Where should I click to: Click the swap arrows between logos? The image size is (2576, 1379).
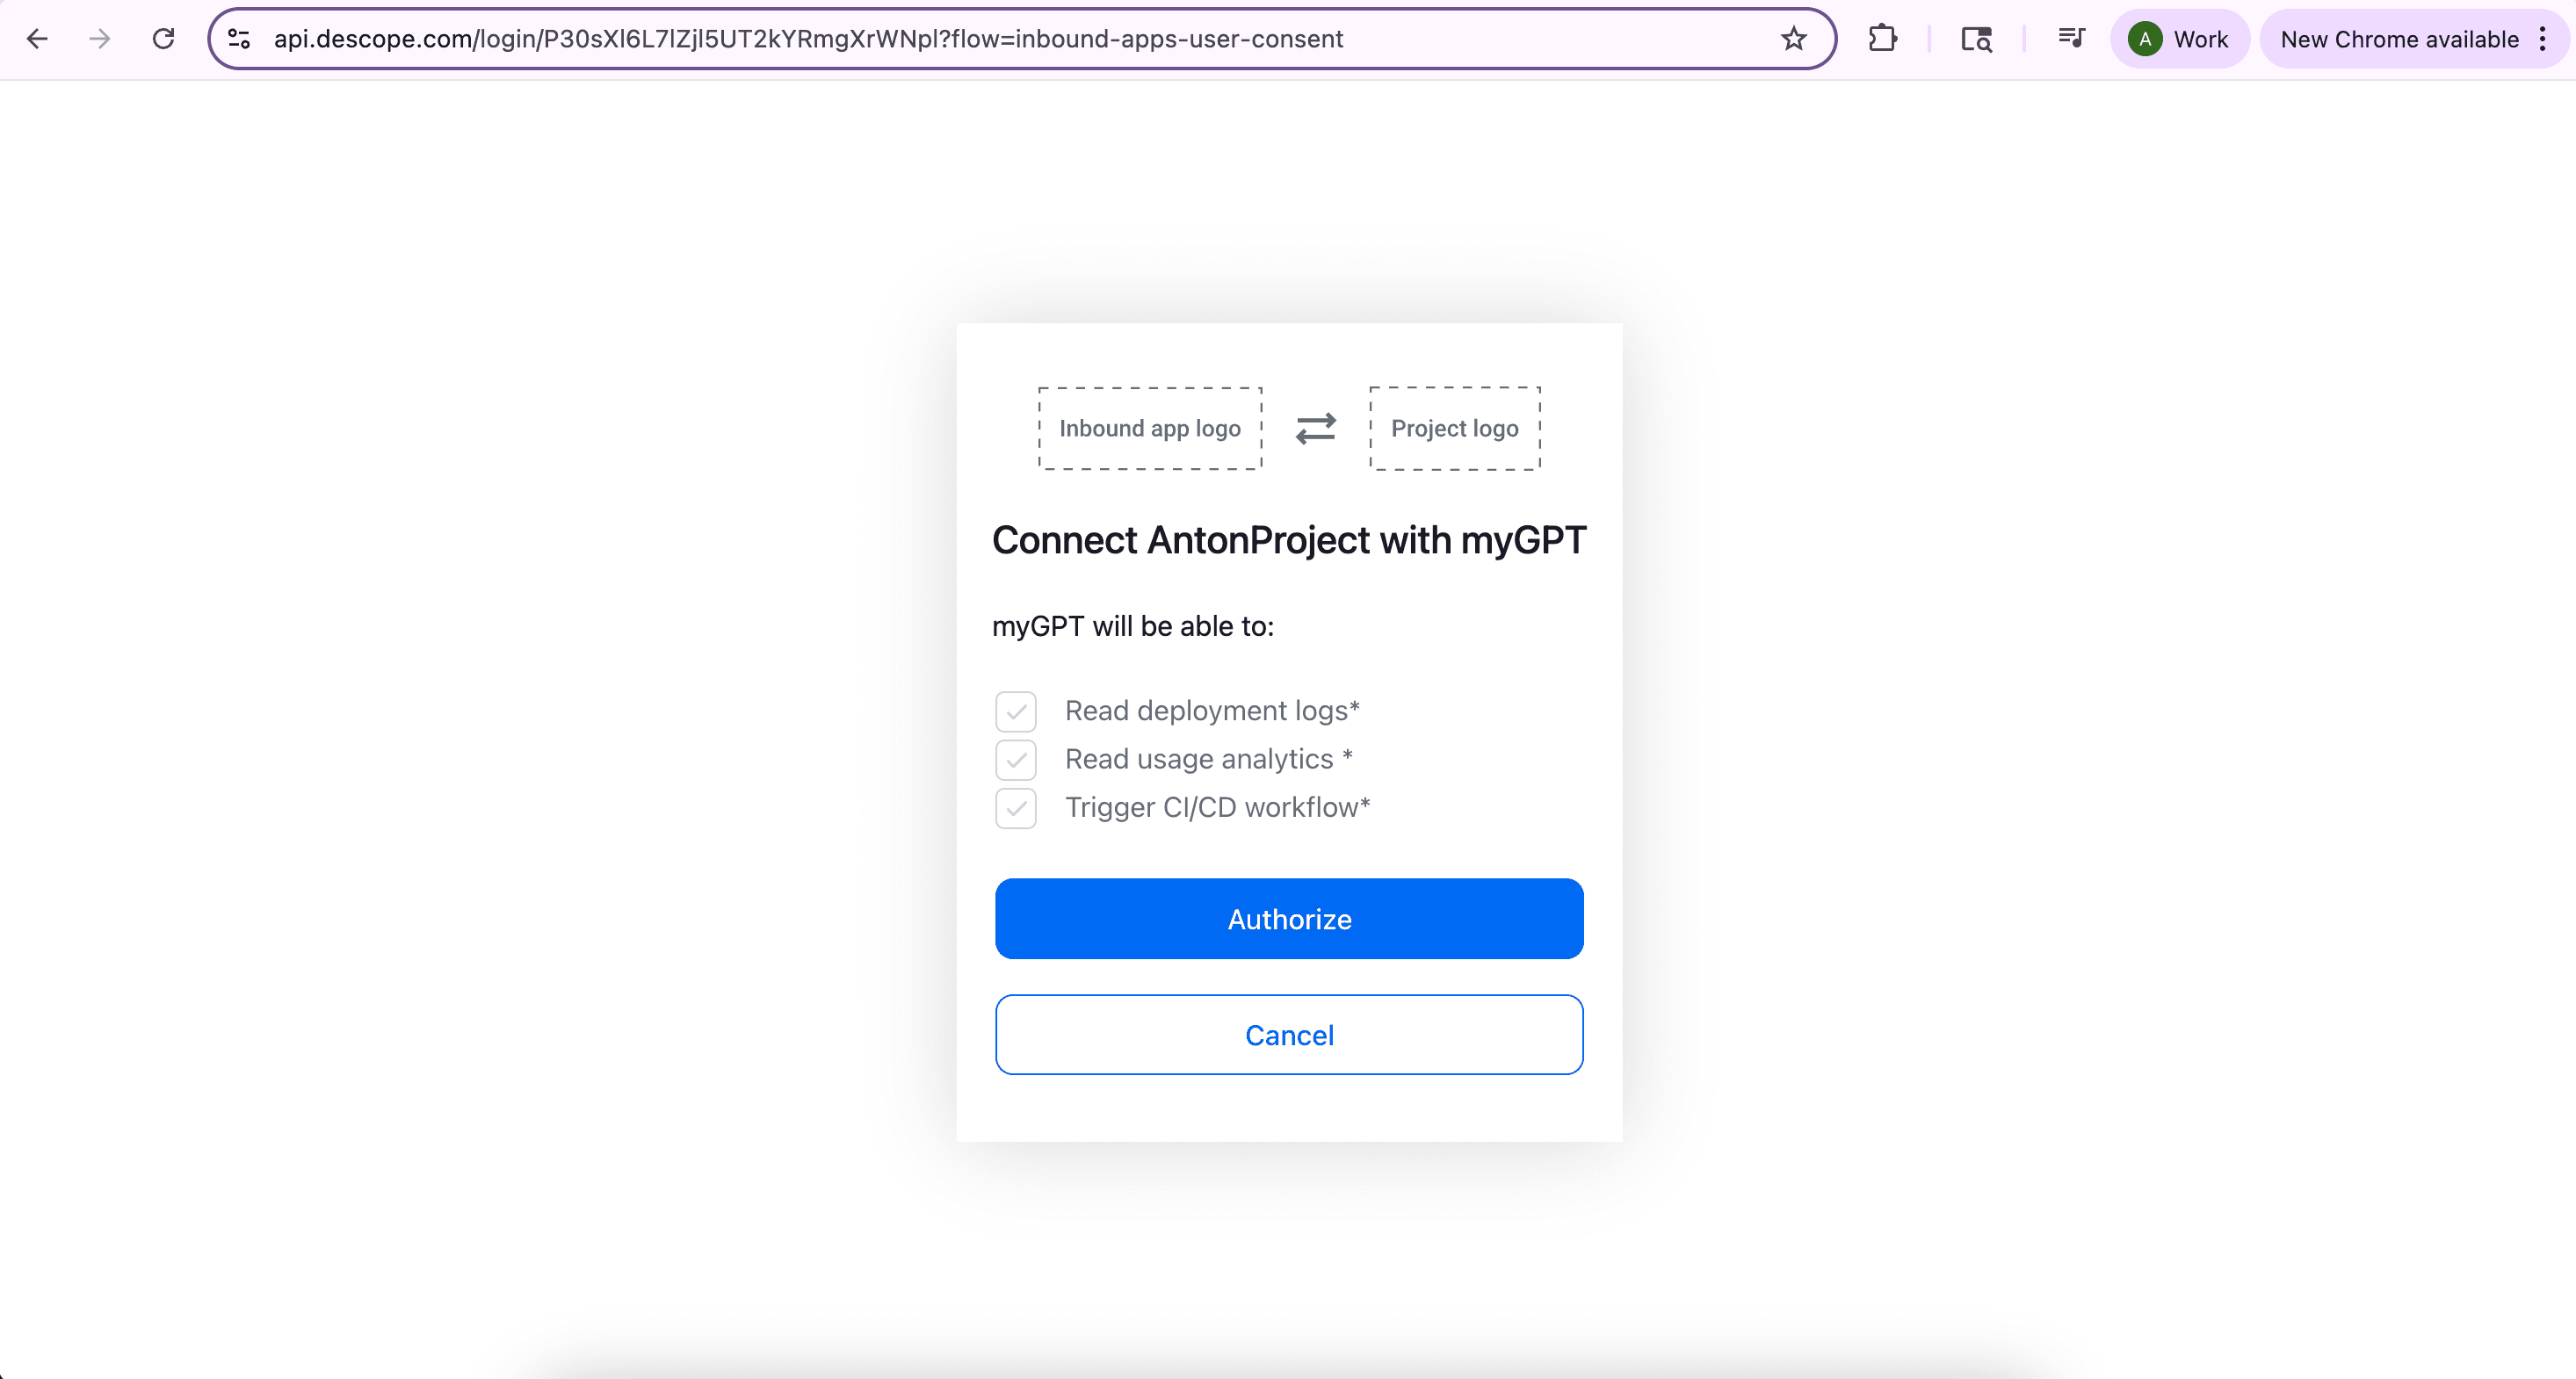tap(1315, 428)
